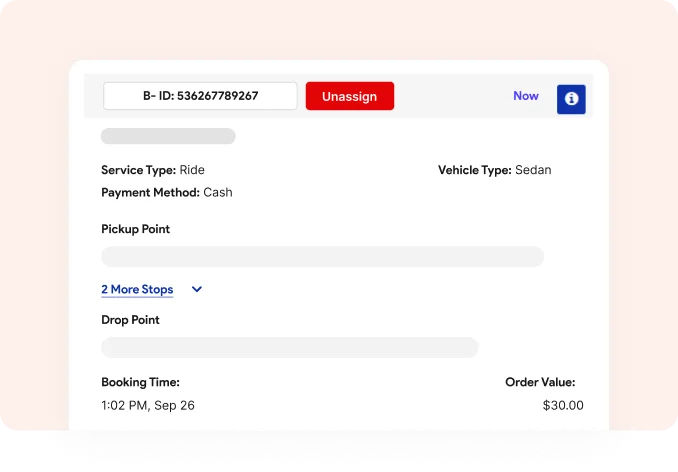Click the Service Type: Ride text

[153, 170]
